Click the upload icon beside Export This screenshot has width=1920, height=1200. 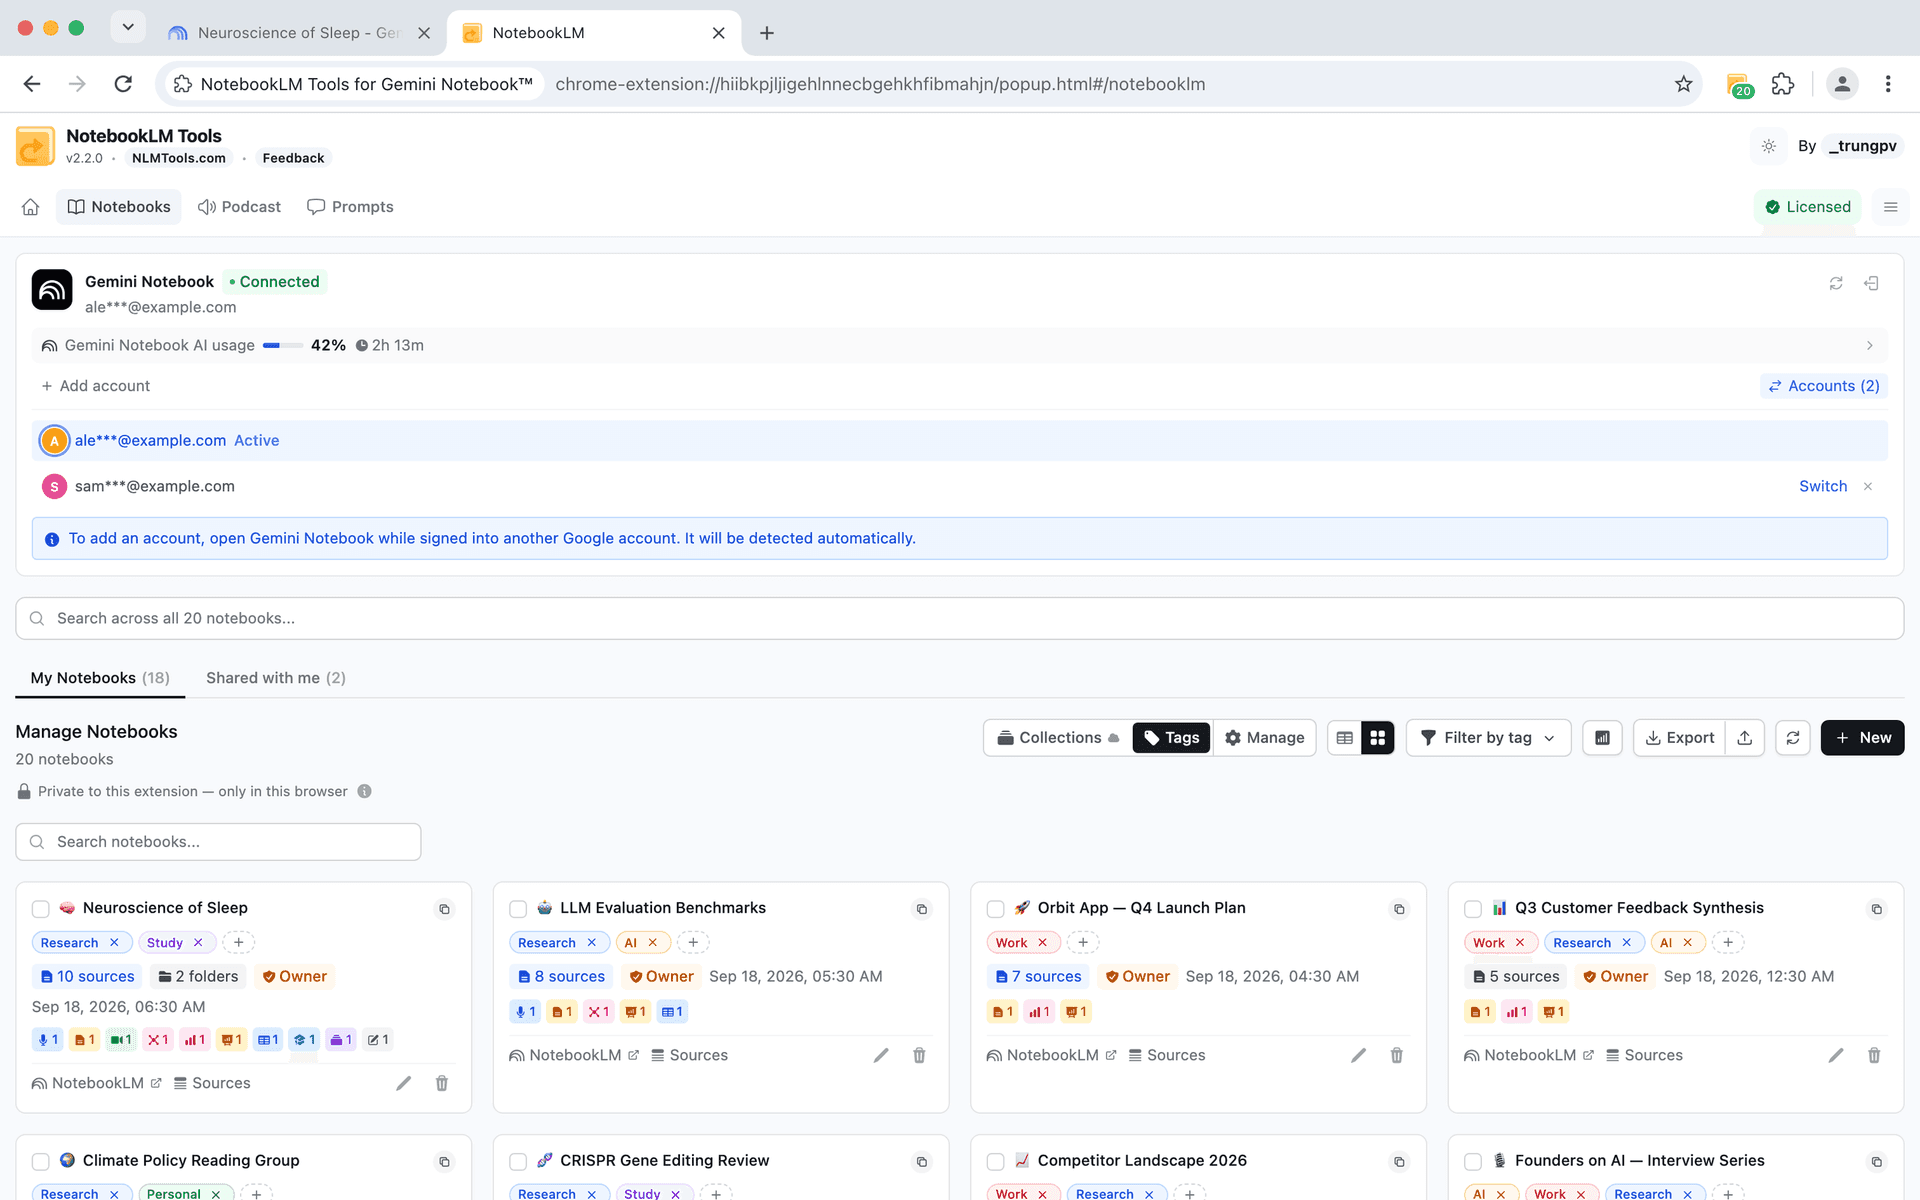[x=1745, y=738]
